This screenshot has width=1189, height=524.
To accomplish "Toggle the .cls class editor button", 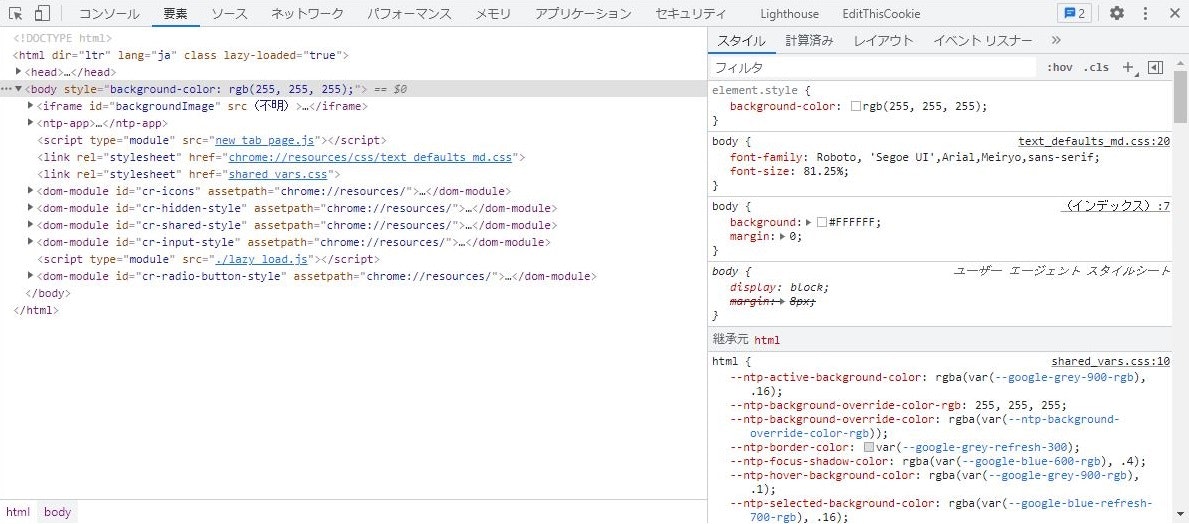I will [x=1096, y=67].
